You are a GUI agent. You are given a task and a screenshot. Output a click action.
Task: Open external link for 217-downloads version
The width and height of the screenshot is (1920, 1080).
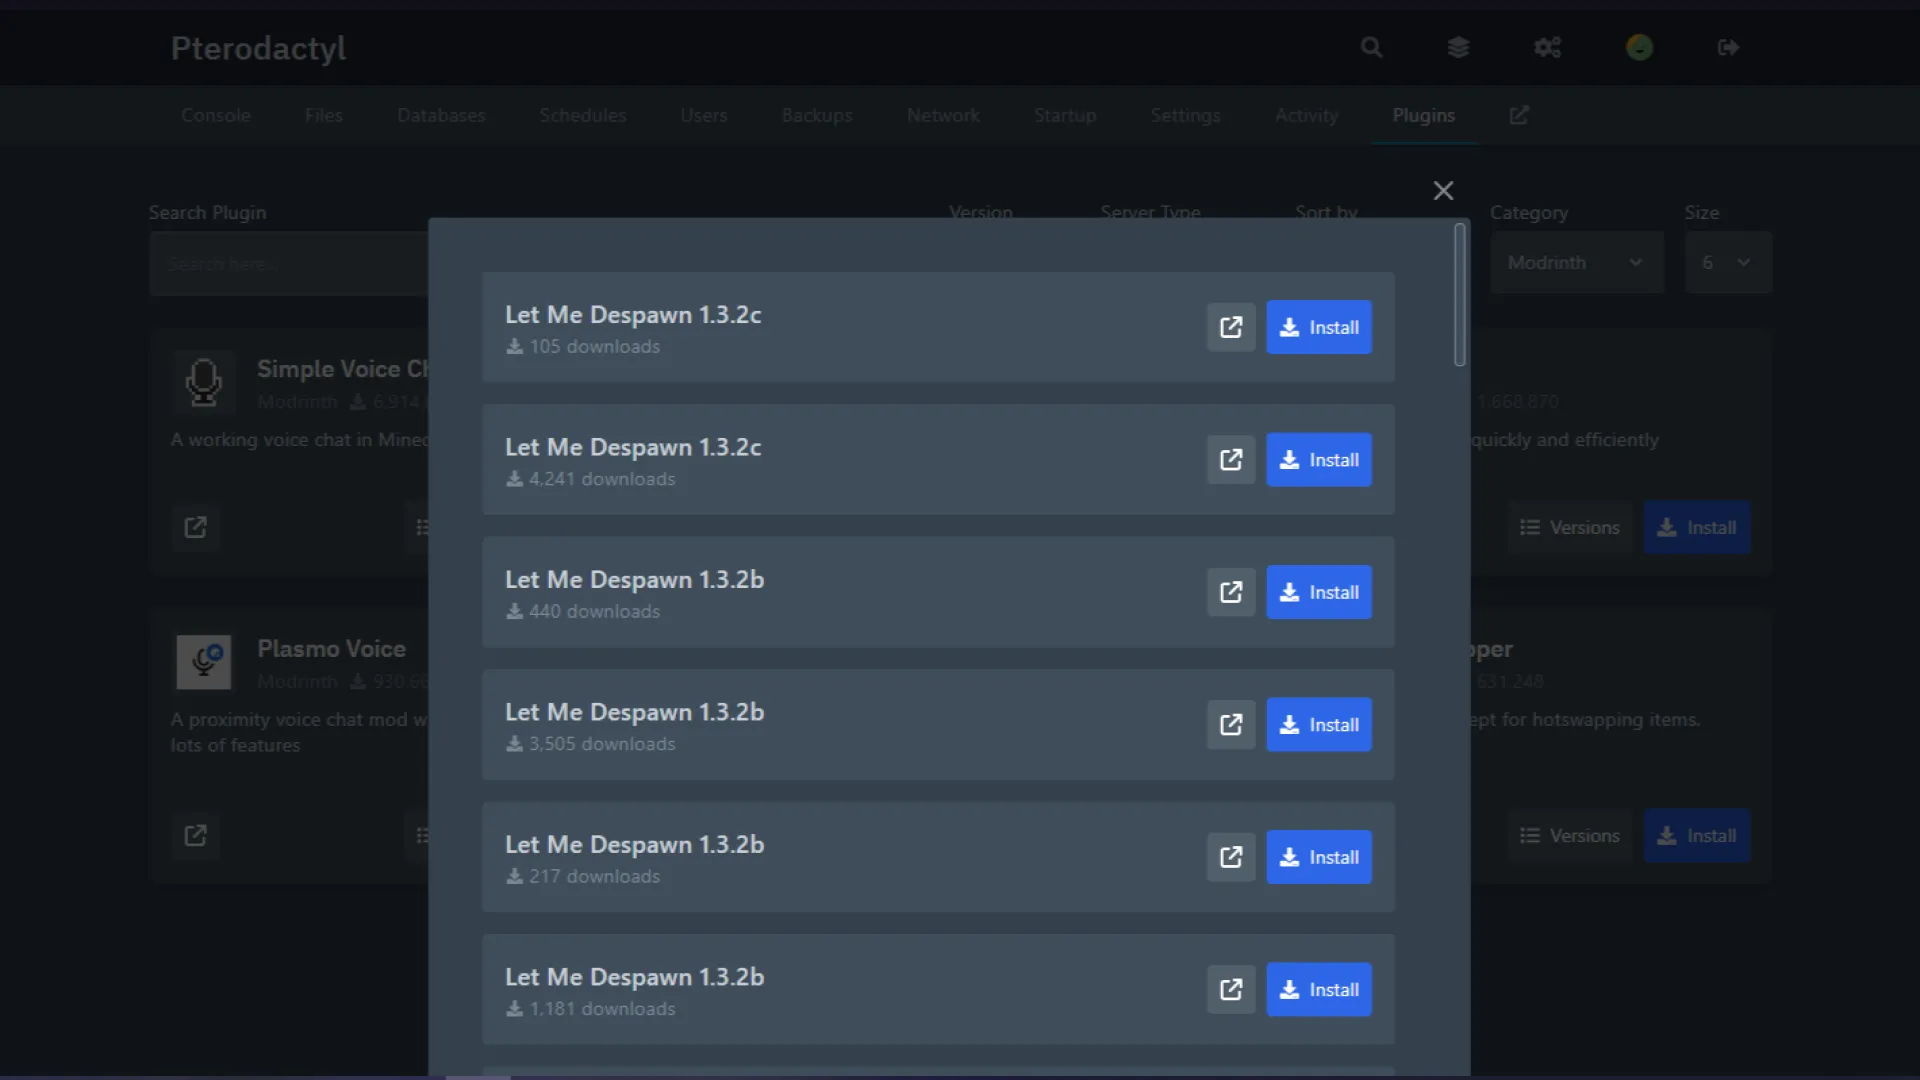click(x=1231, y=857)
